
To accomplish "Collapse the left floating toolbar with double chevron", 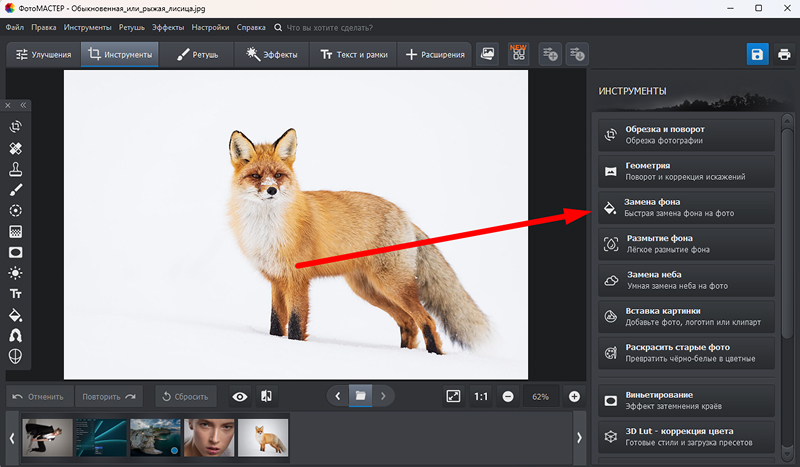I will [24, 105].
